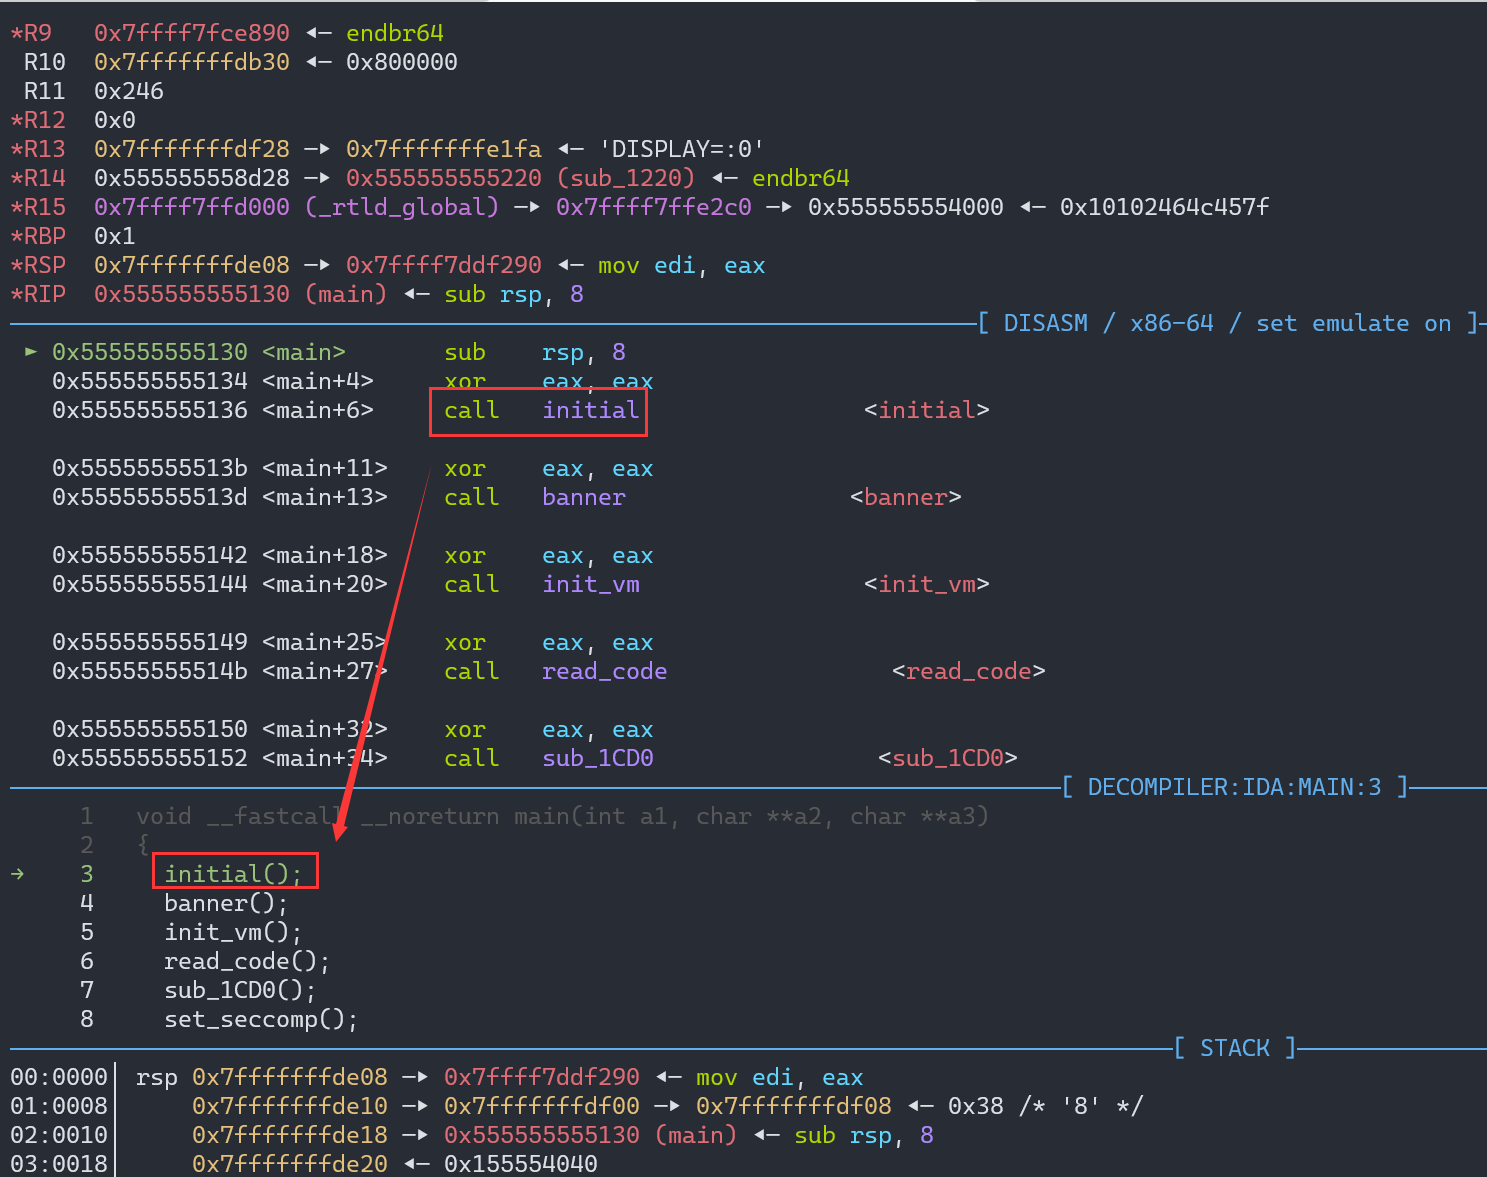
Task: Select current instruction address in main disassembly
Action: pyautogui.click(x=149, y=352)
